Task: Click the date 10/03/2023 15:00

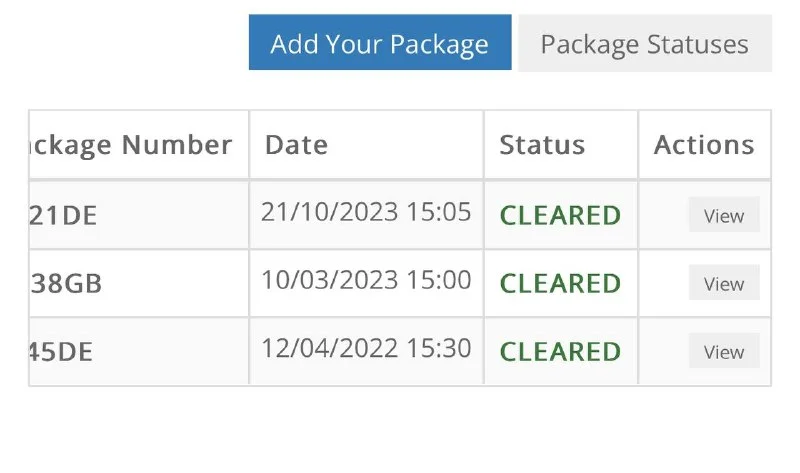Action: (x=365, y=280)
